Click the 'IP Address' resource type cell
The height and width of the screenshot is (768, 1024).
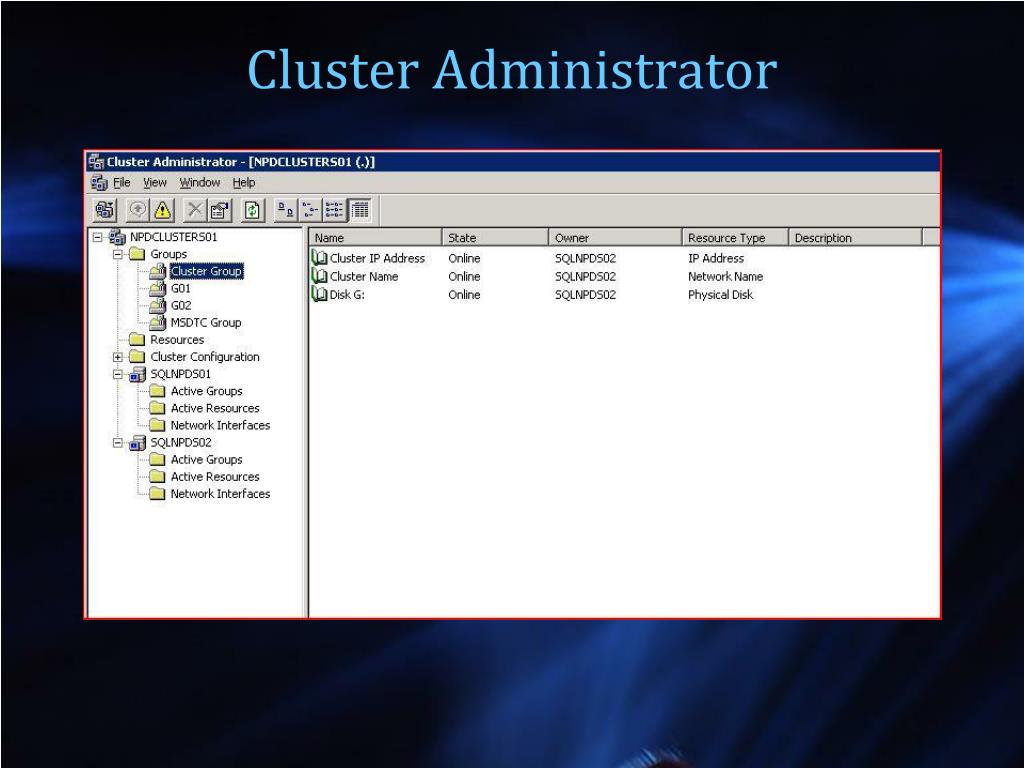[716, 259]
